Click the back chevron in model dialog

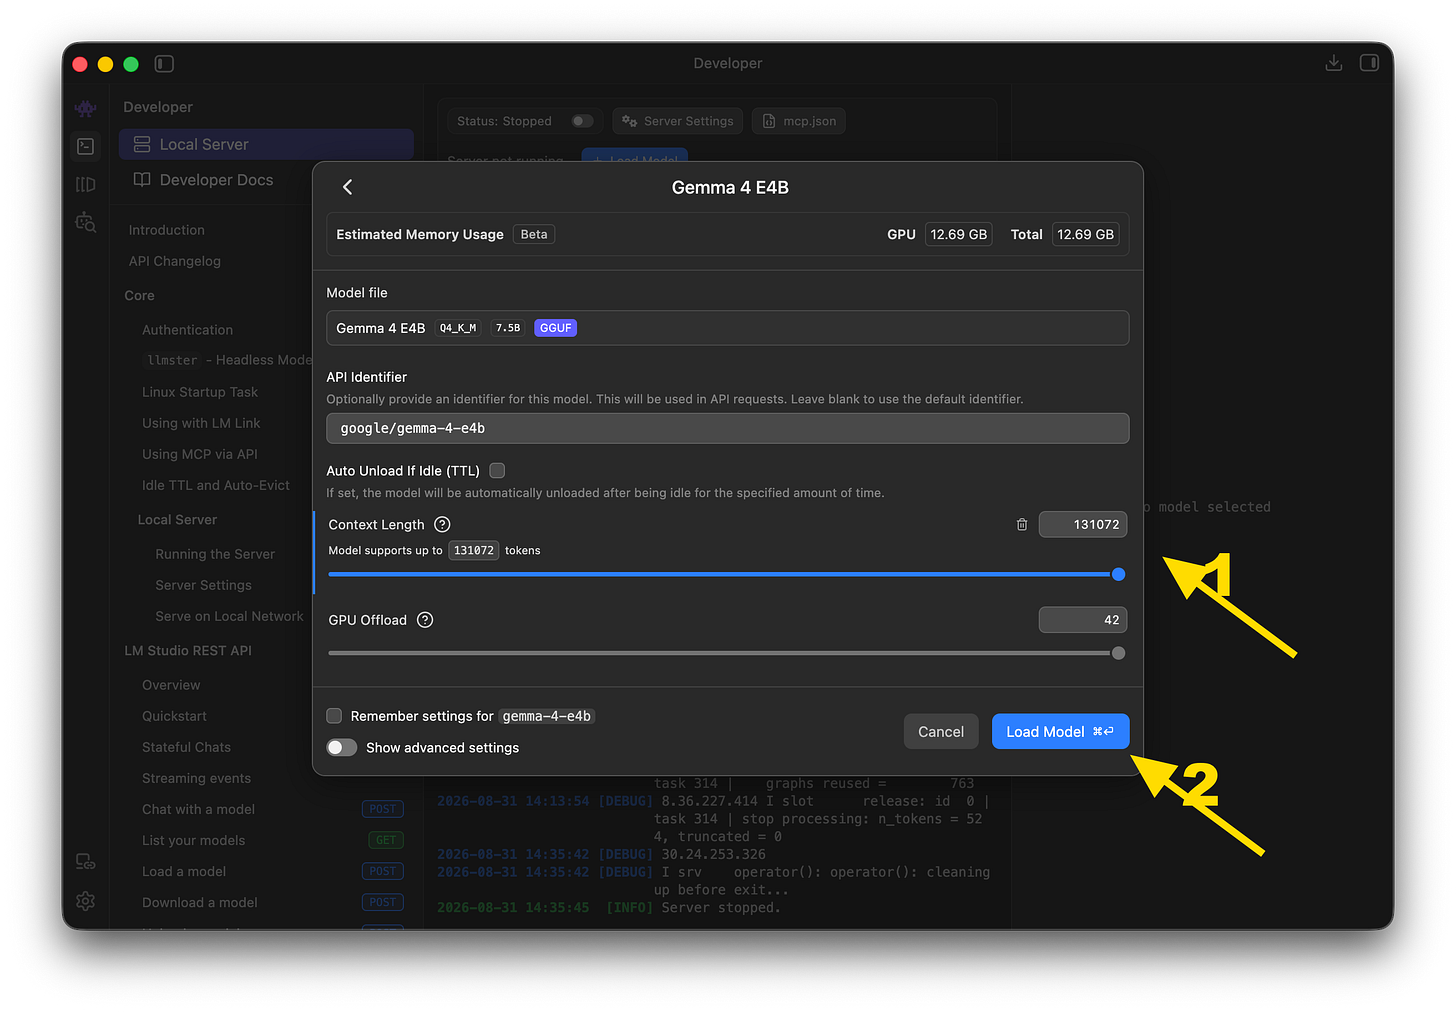point(347,187)
